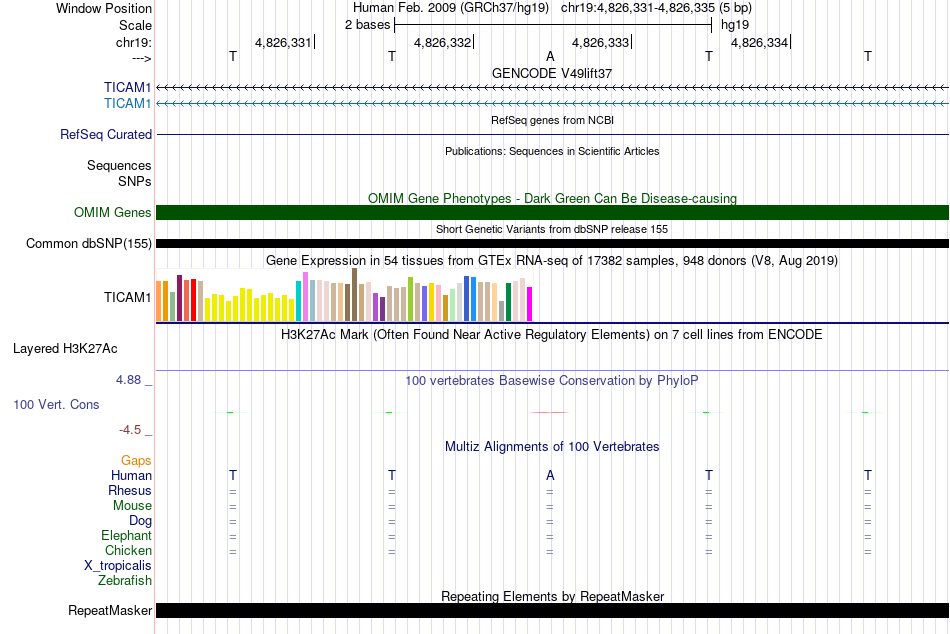Click the X_tropicalis species label
950x634 pixels.
pyautogui.click(x=118, y=566)
